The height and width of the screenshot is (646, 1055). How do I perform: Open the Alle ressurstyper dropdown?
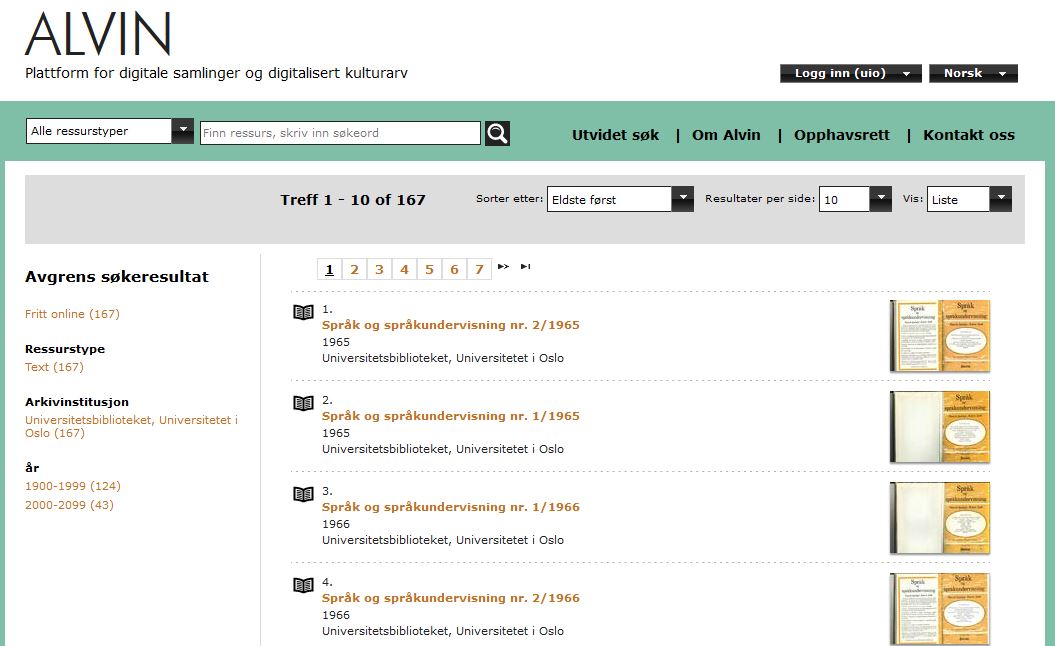point(110,131)
